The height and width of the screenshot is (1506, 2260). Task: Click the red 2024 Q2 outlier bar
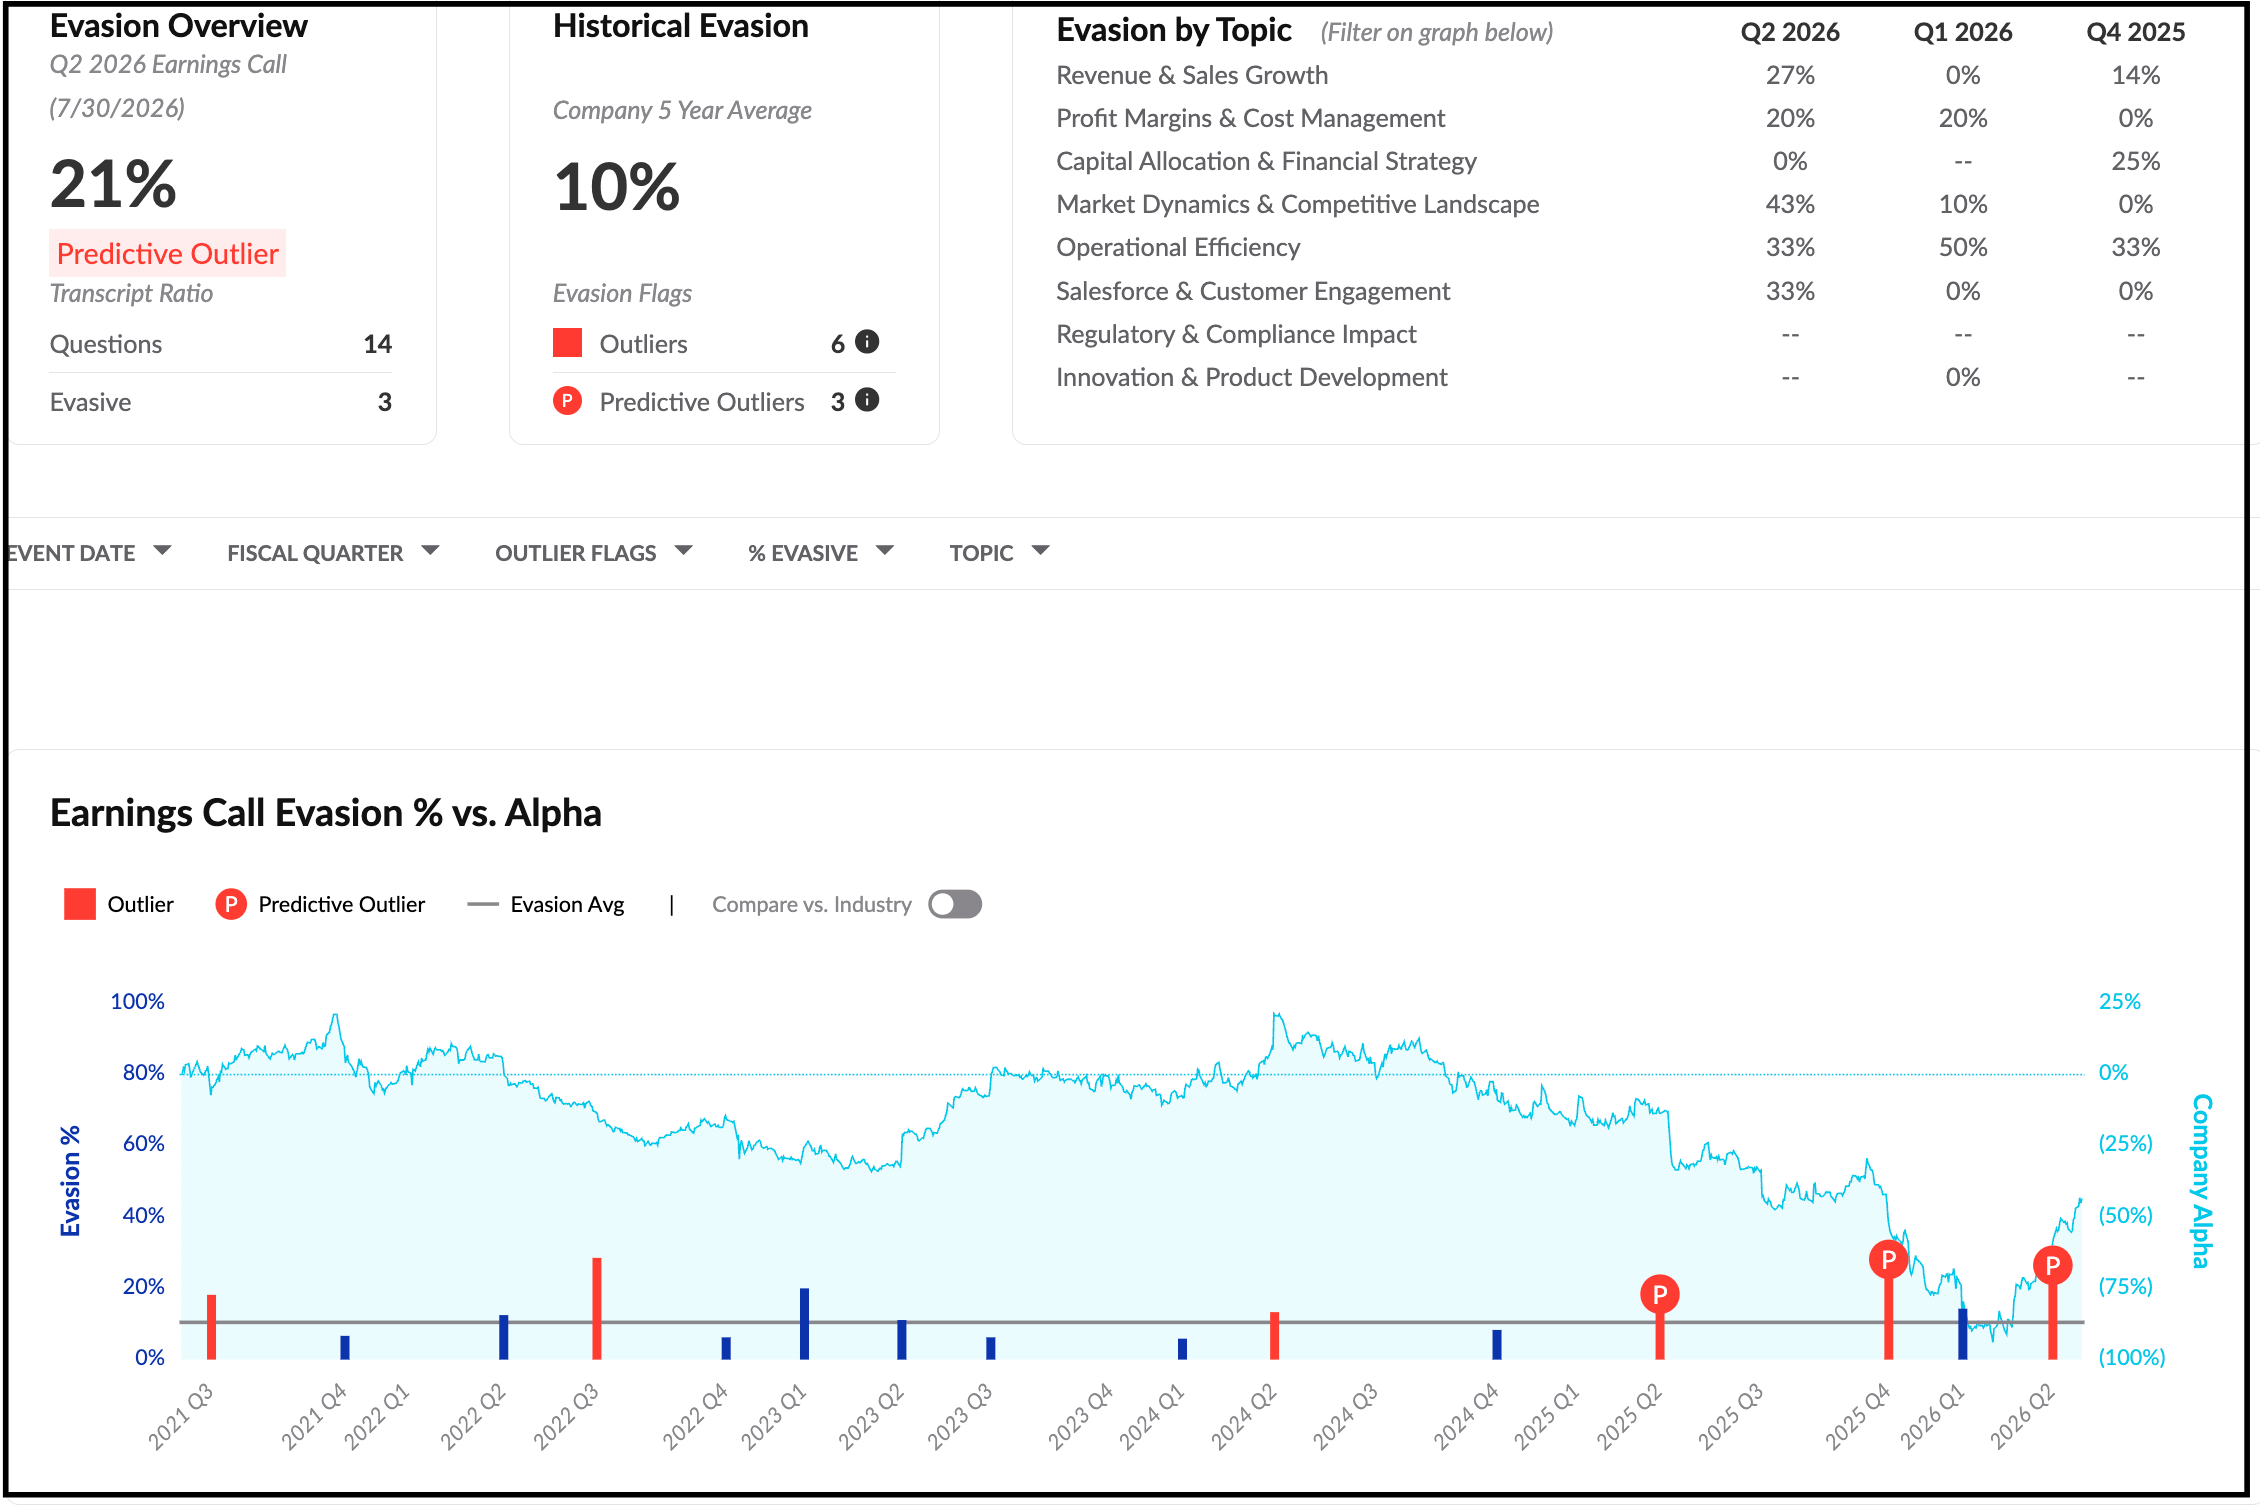click(x=1274, y=1336)
